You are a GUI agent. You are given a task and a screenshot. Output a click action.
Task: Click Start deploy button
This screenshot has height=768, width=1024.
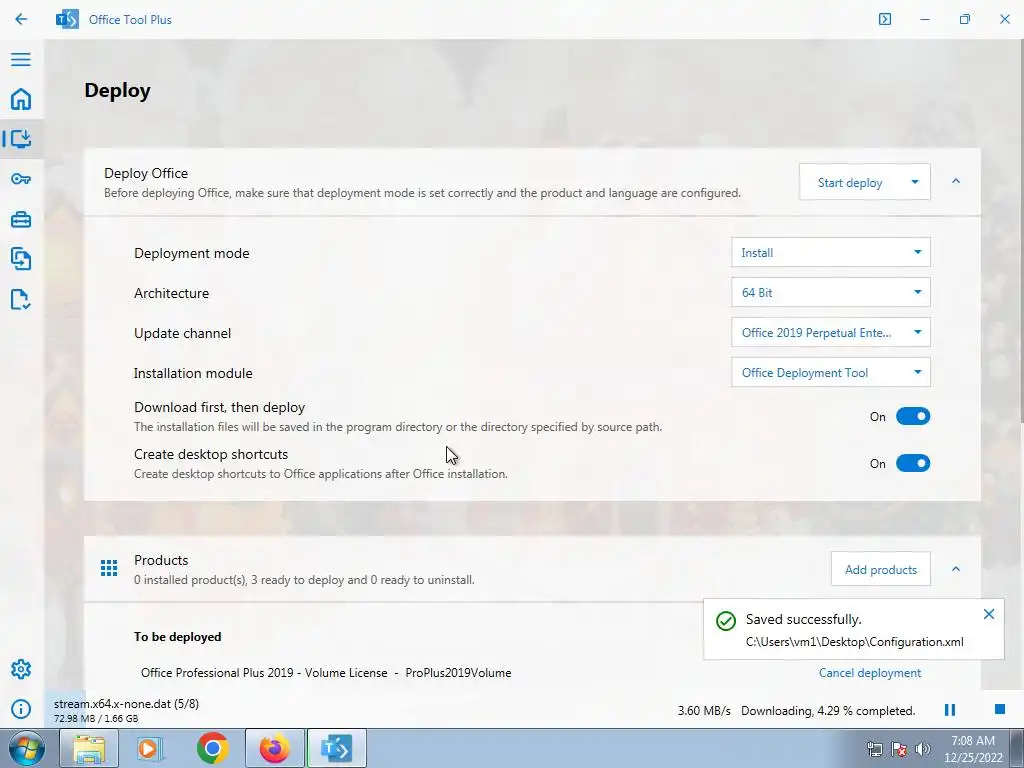[850, 182]
